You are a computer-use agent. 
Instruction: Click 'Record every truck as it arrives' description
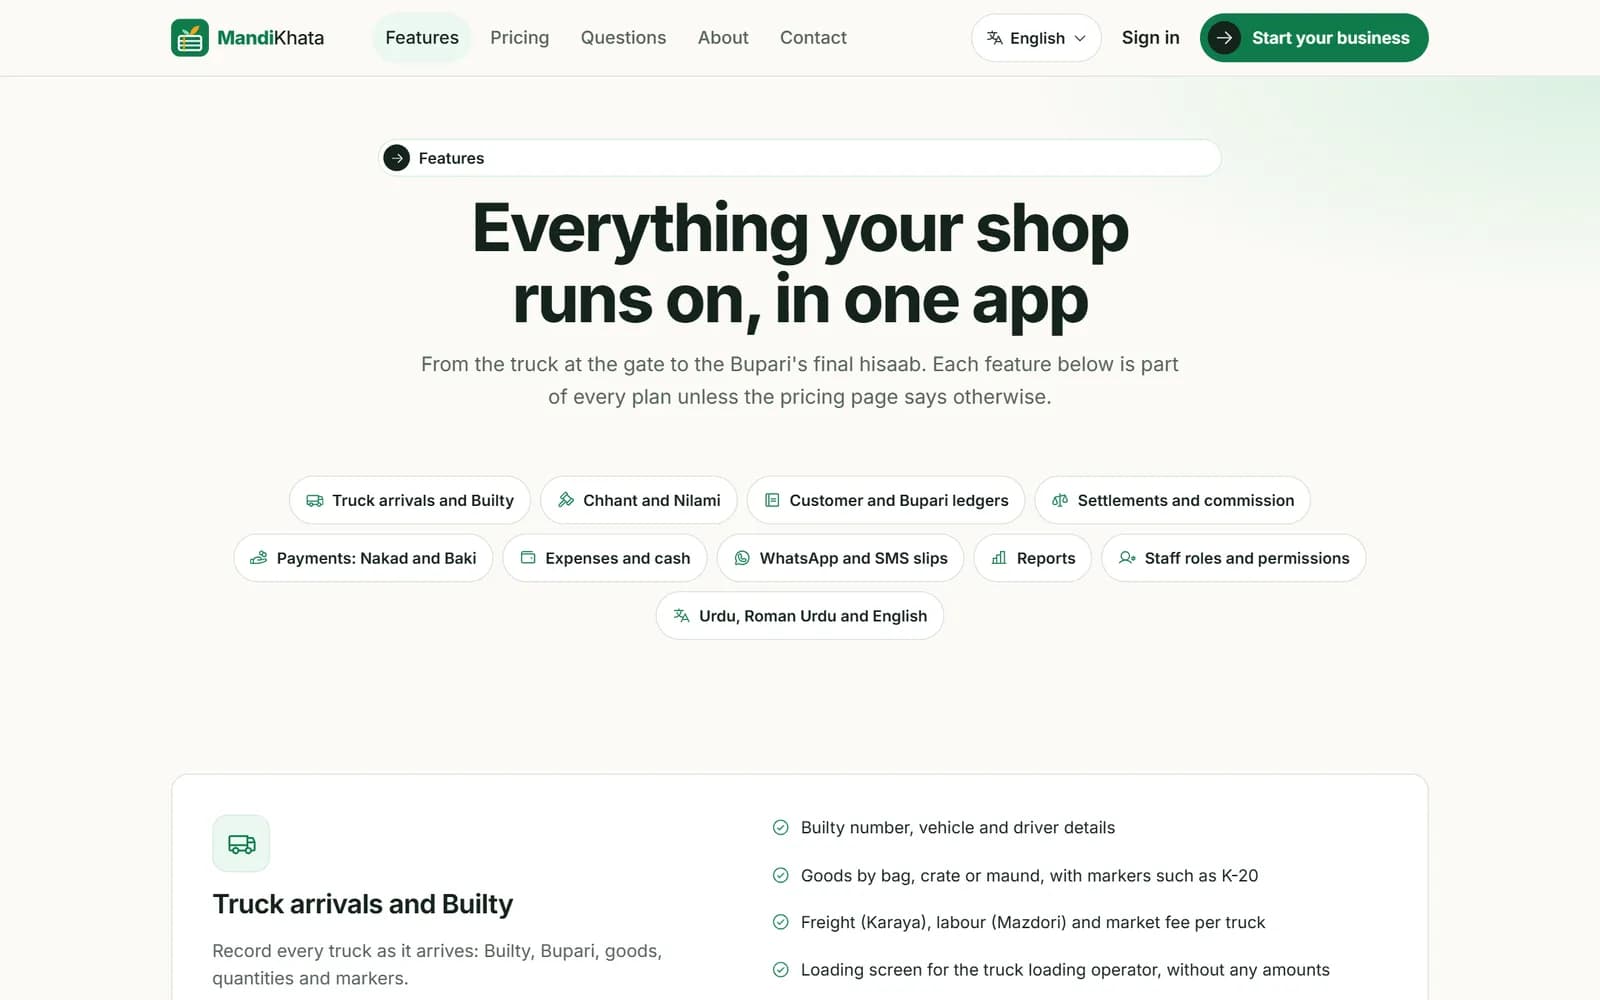pyautogui.click(x=437, y=964)
